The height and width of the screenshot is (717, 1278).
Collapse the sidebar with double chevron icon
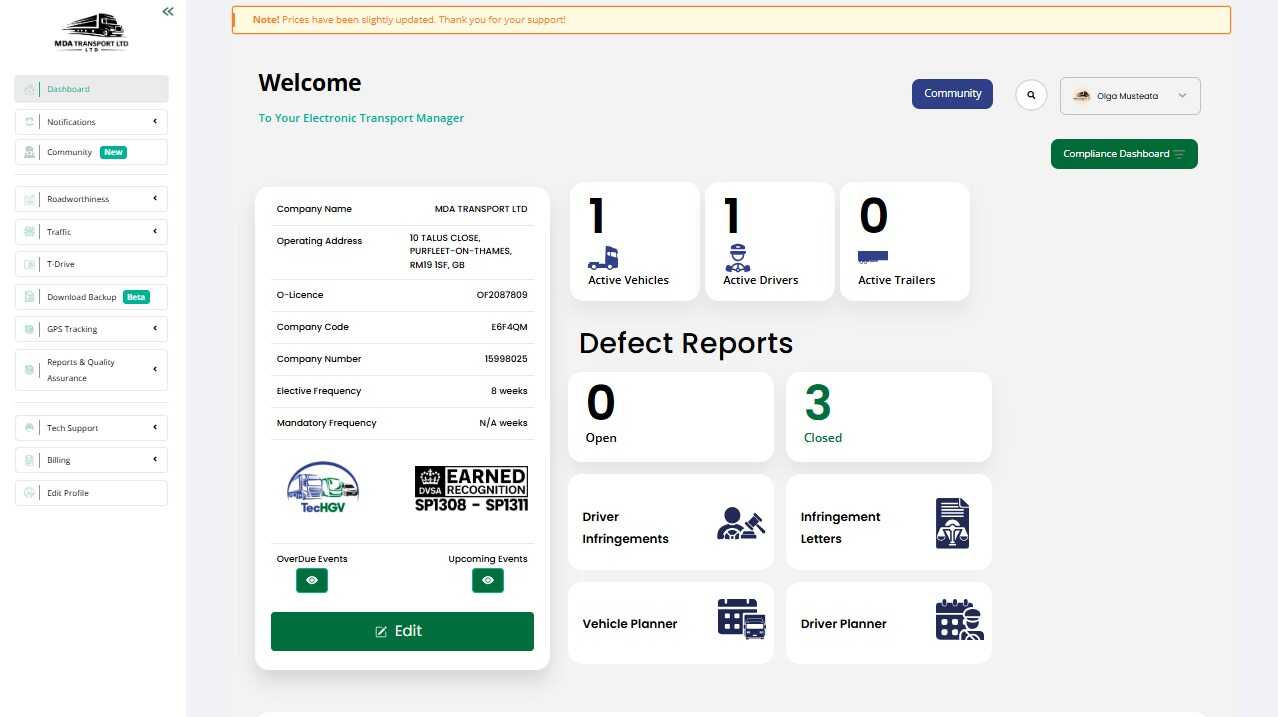168,11
